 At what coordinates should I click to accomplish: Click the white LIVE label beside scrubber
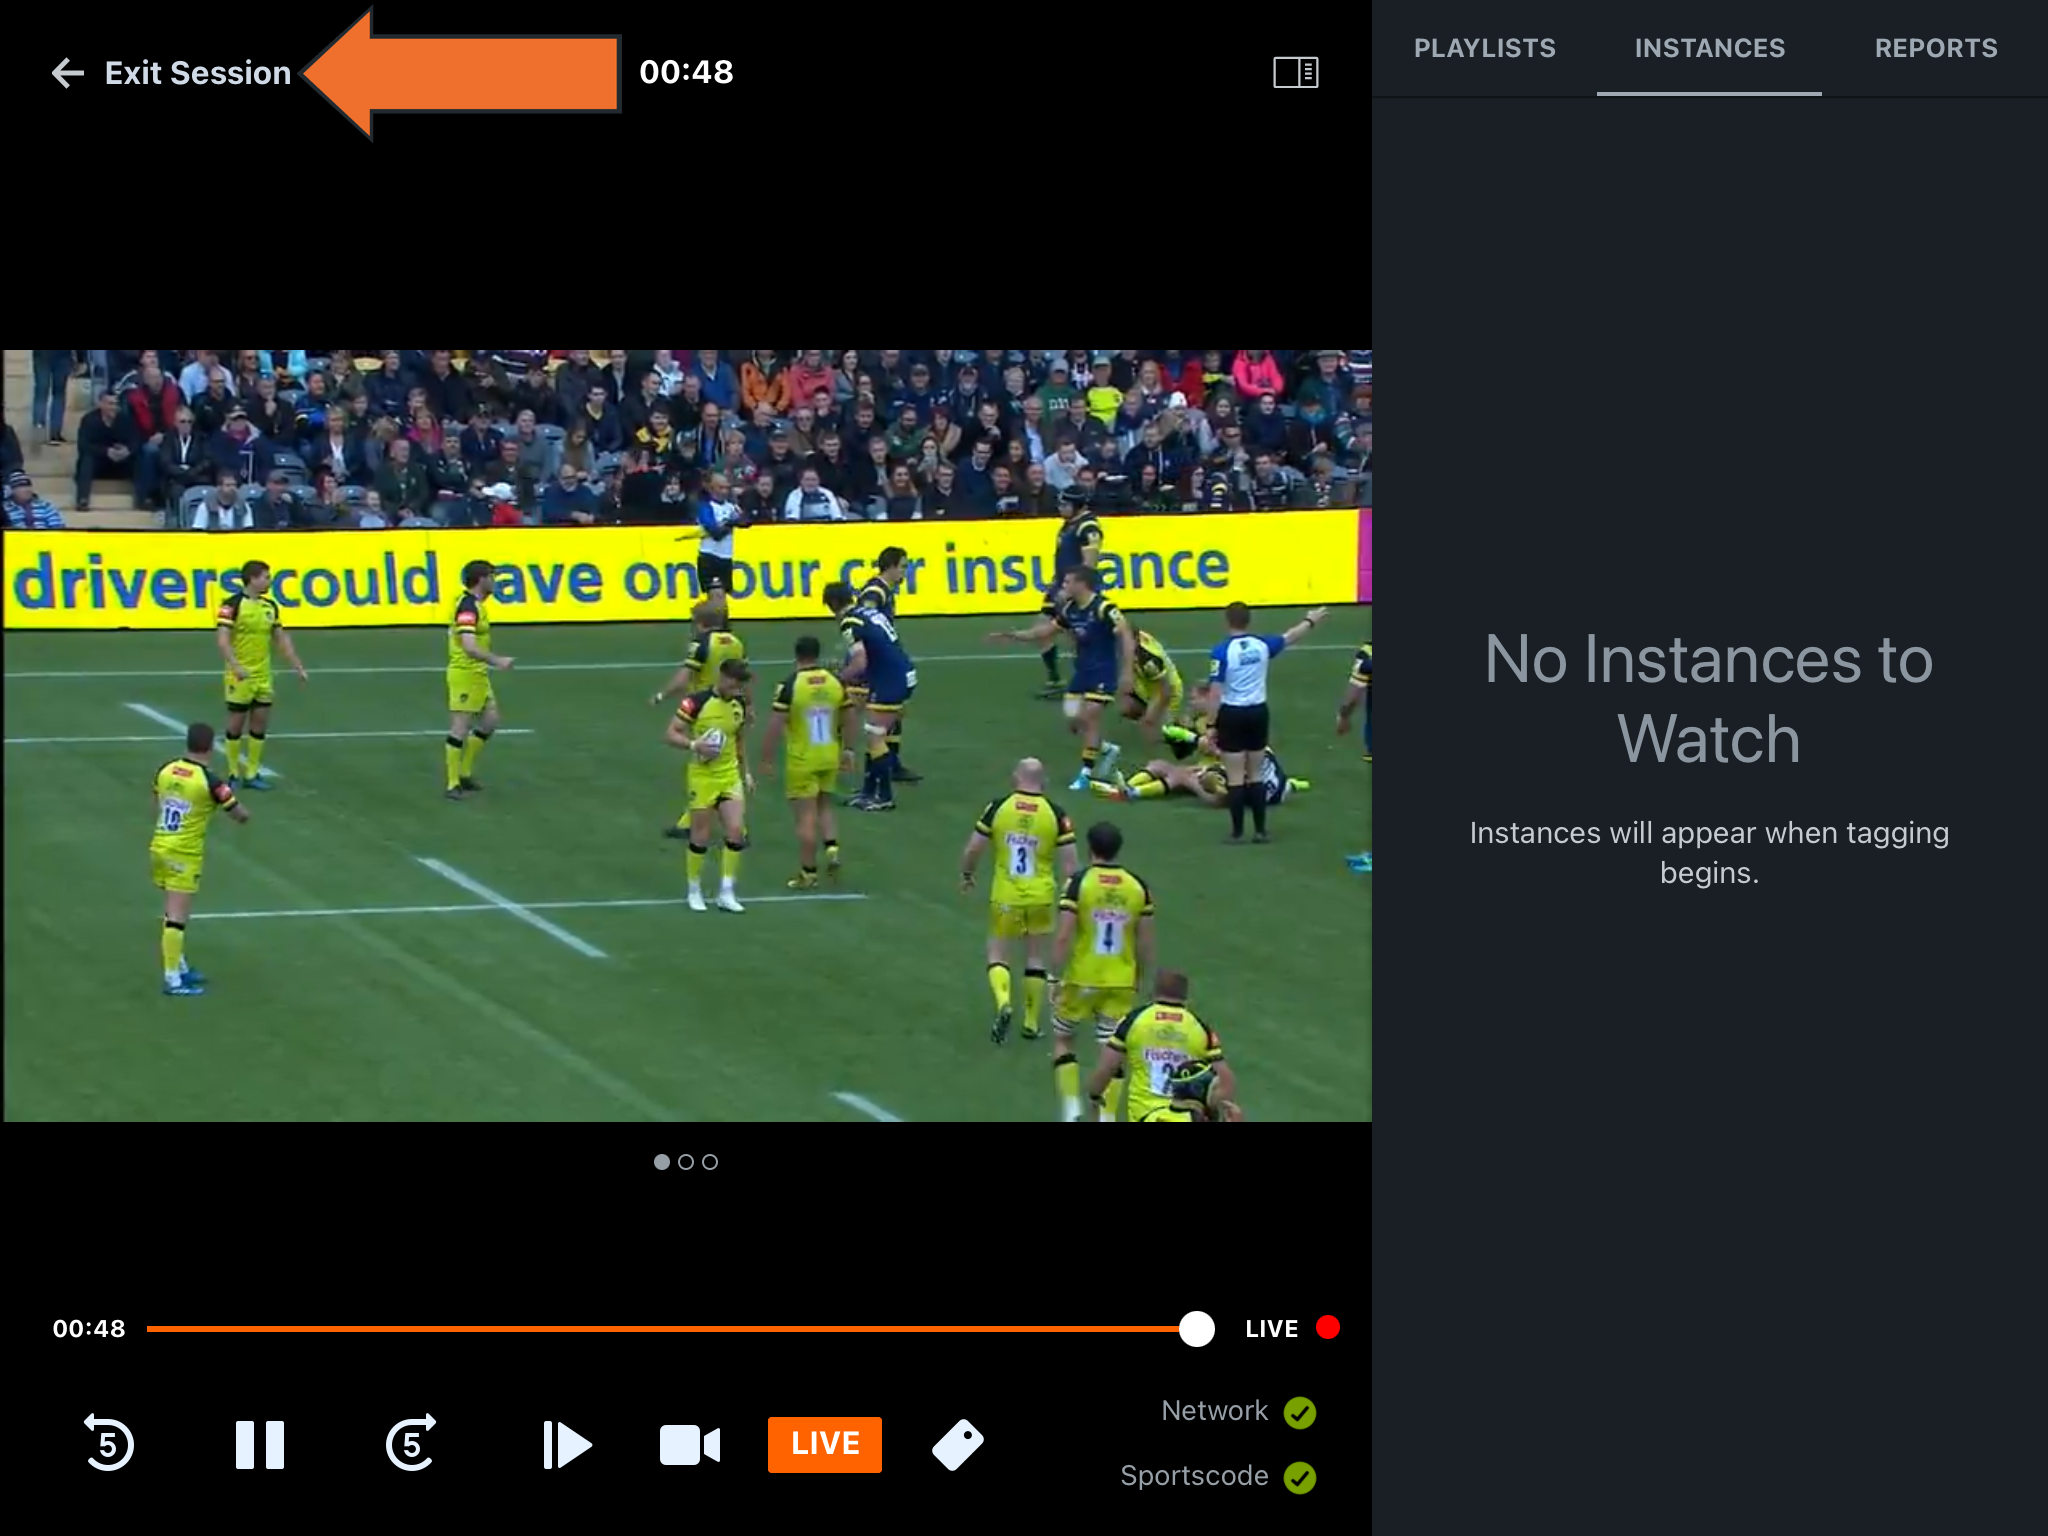(x=1272, y=1329)
